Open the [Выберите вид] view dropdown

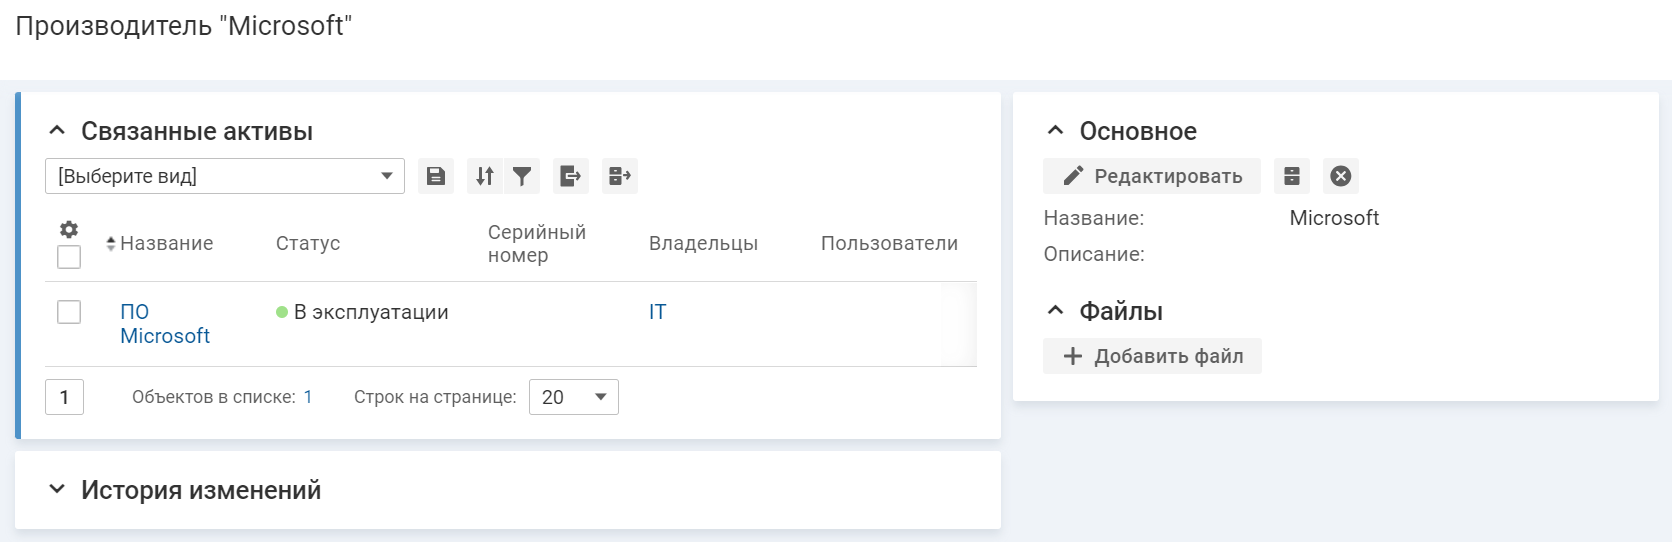coord(225,176)
